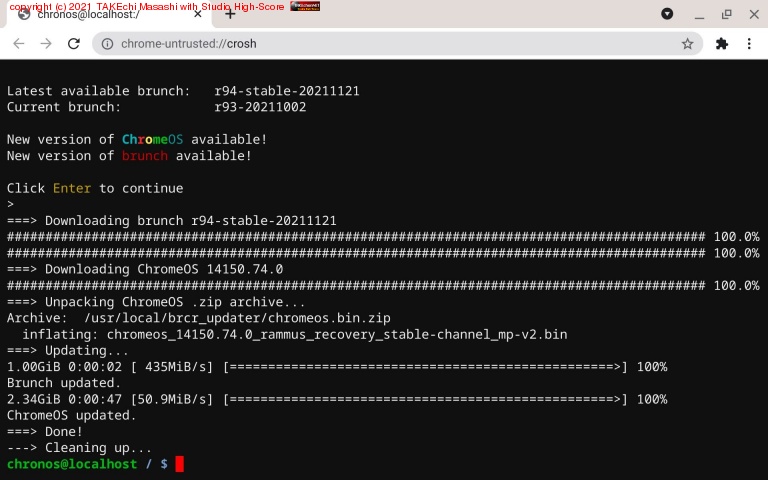Click the Brunch update 1.00GiB progress bar
The height and width of the screenshot is (480, 768).
coord(425,367)
